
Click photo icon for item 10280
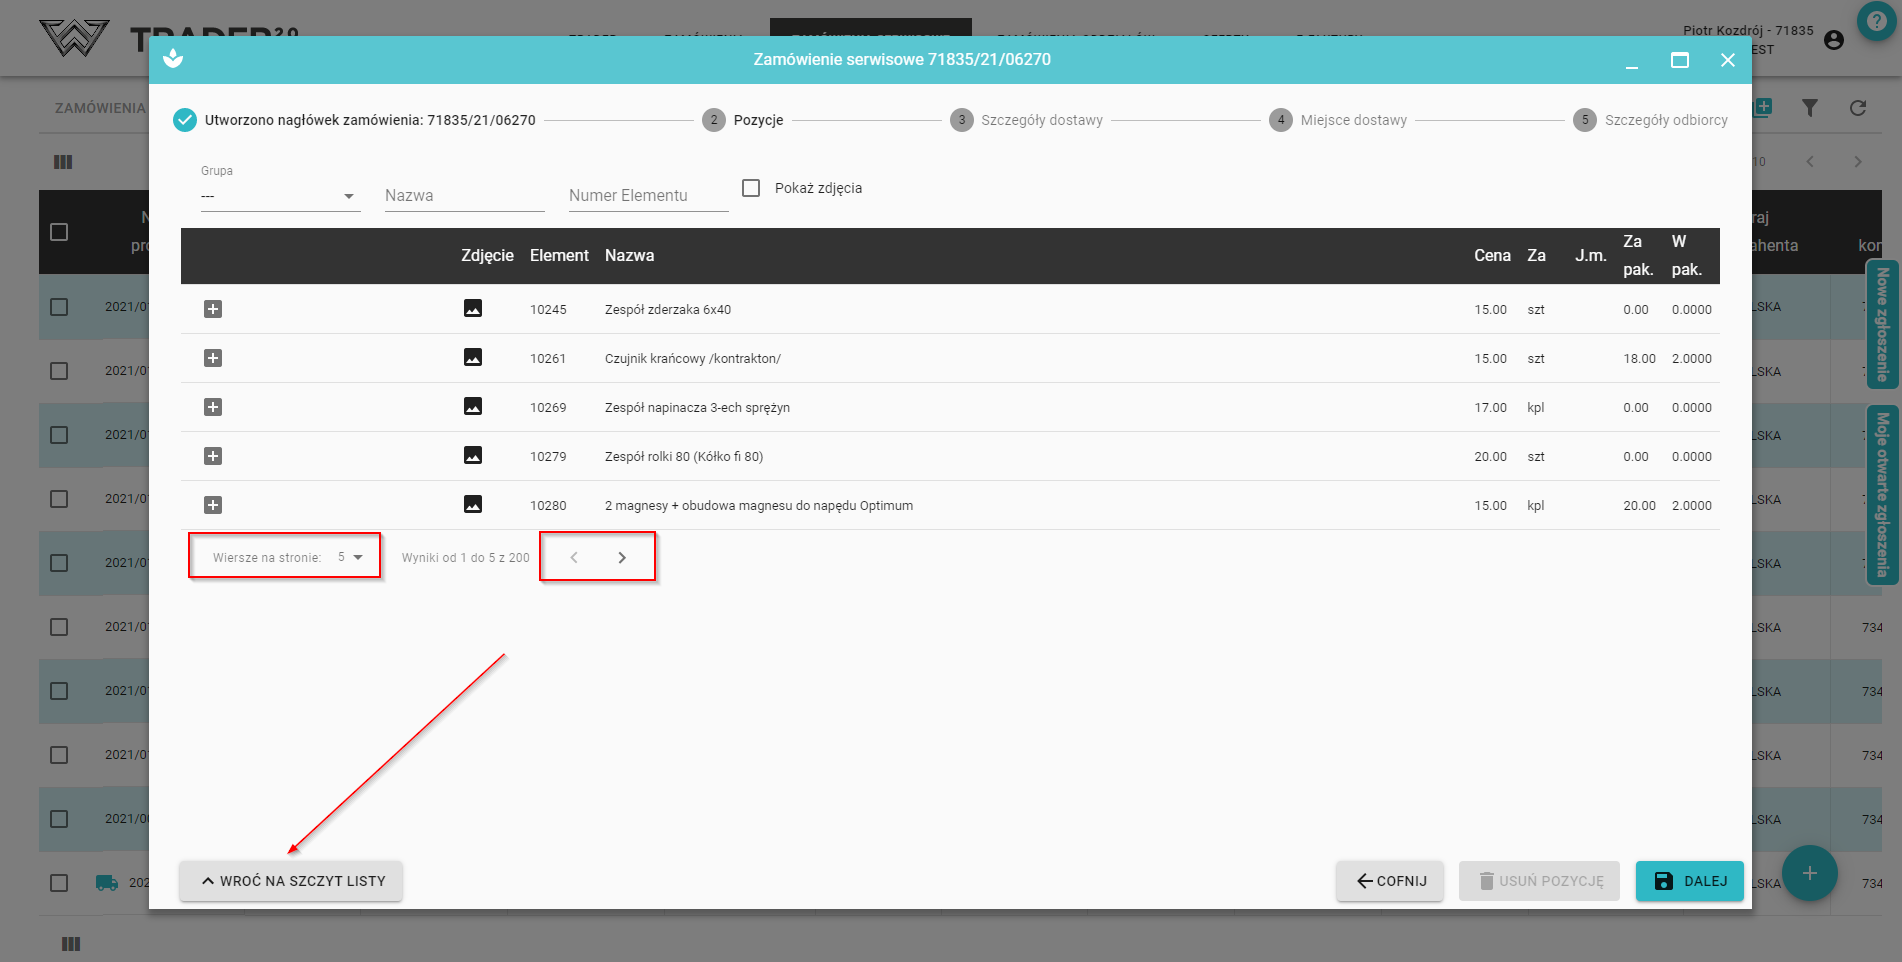coord(473,505)
